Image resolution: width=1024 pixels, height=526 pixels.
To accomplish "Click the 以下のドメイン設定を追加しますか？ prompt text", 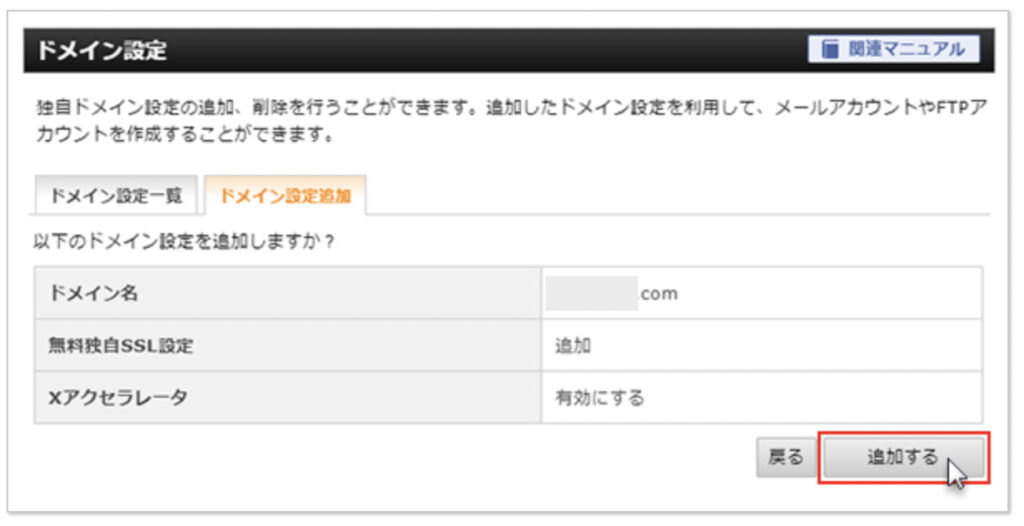I will coord(184,242).
